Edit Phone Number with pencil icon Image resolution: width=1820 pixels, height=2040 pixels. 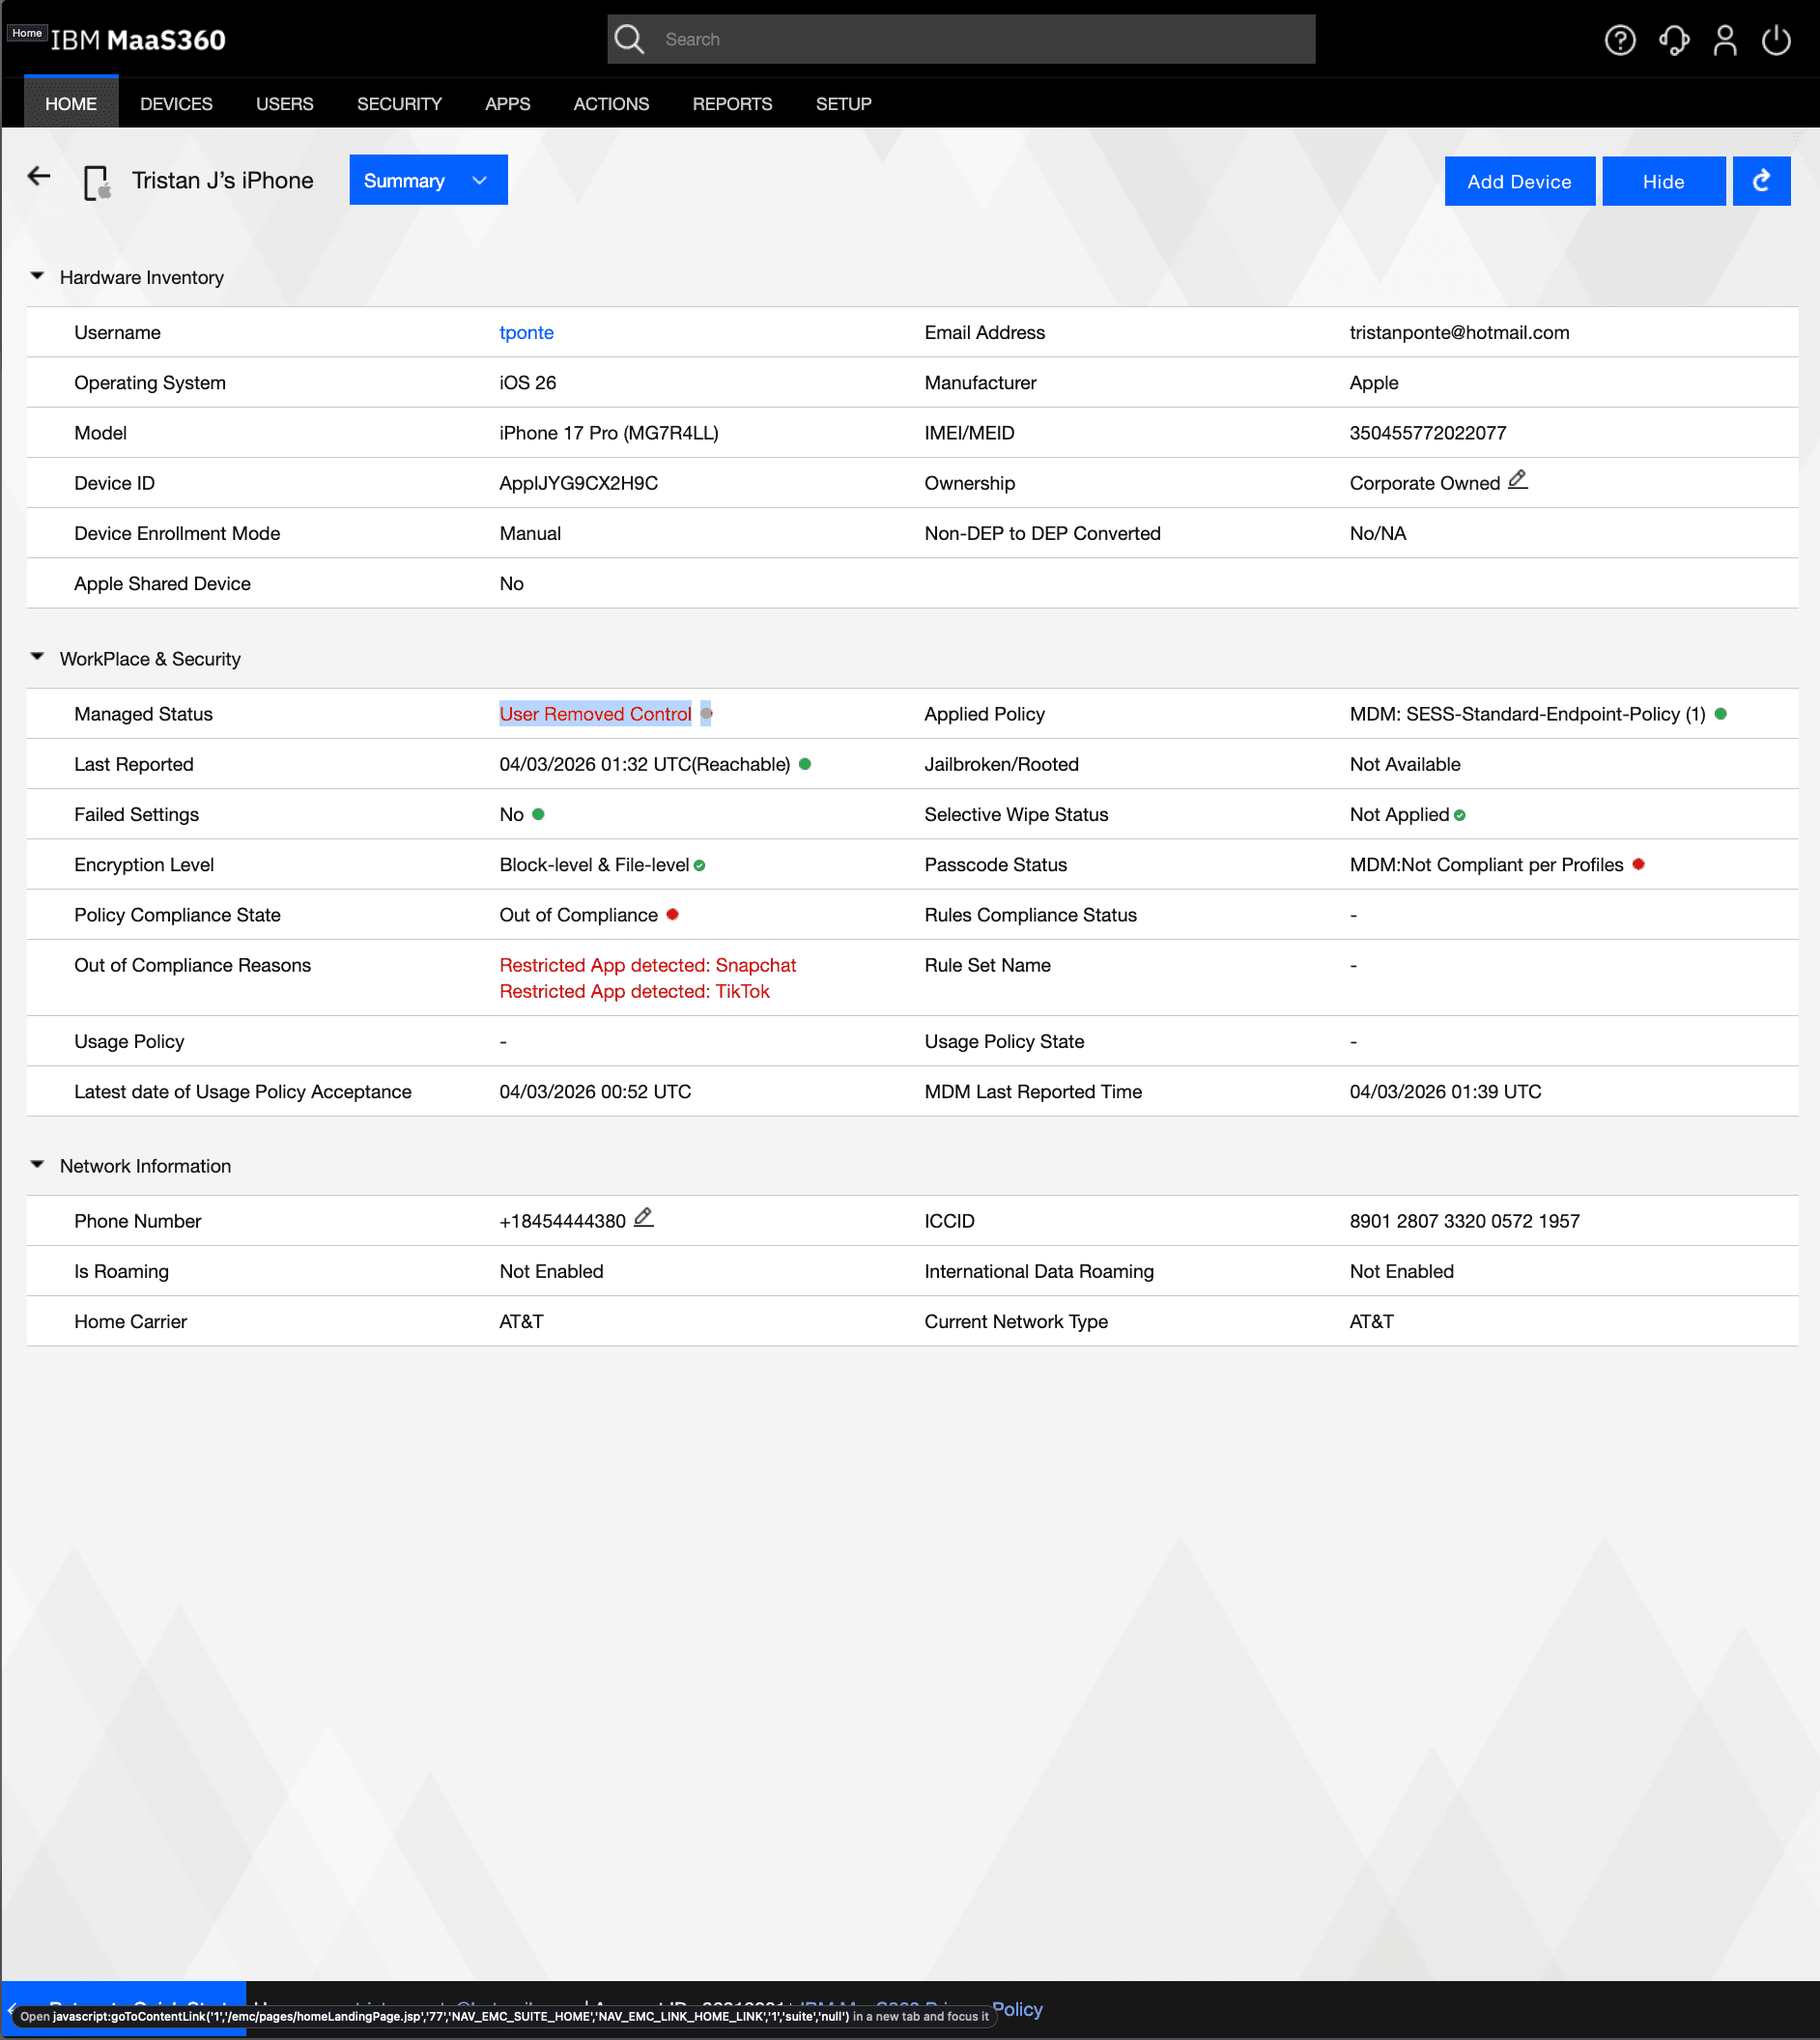click(644, 1218)
